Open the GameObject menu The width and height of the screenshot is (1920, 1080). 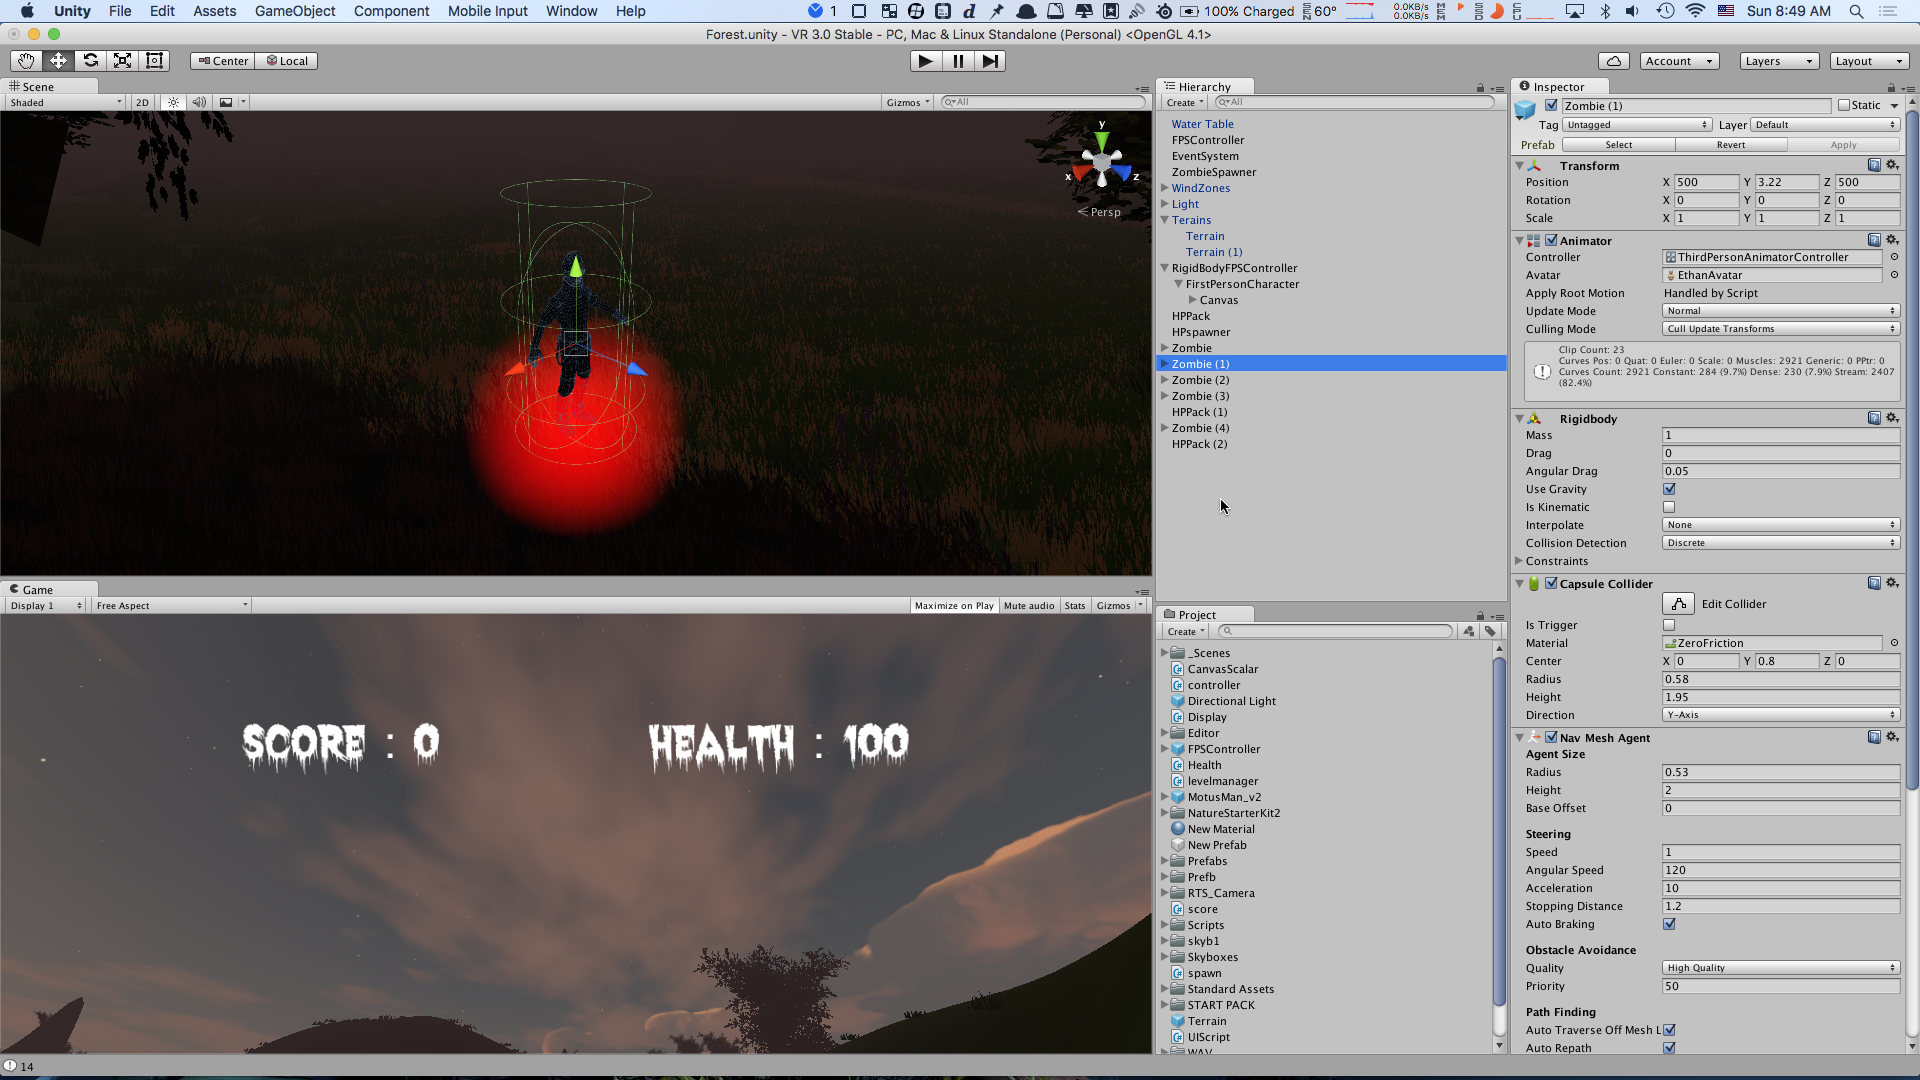[x=295, y=11]
